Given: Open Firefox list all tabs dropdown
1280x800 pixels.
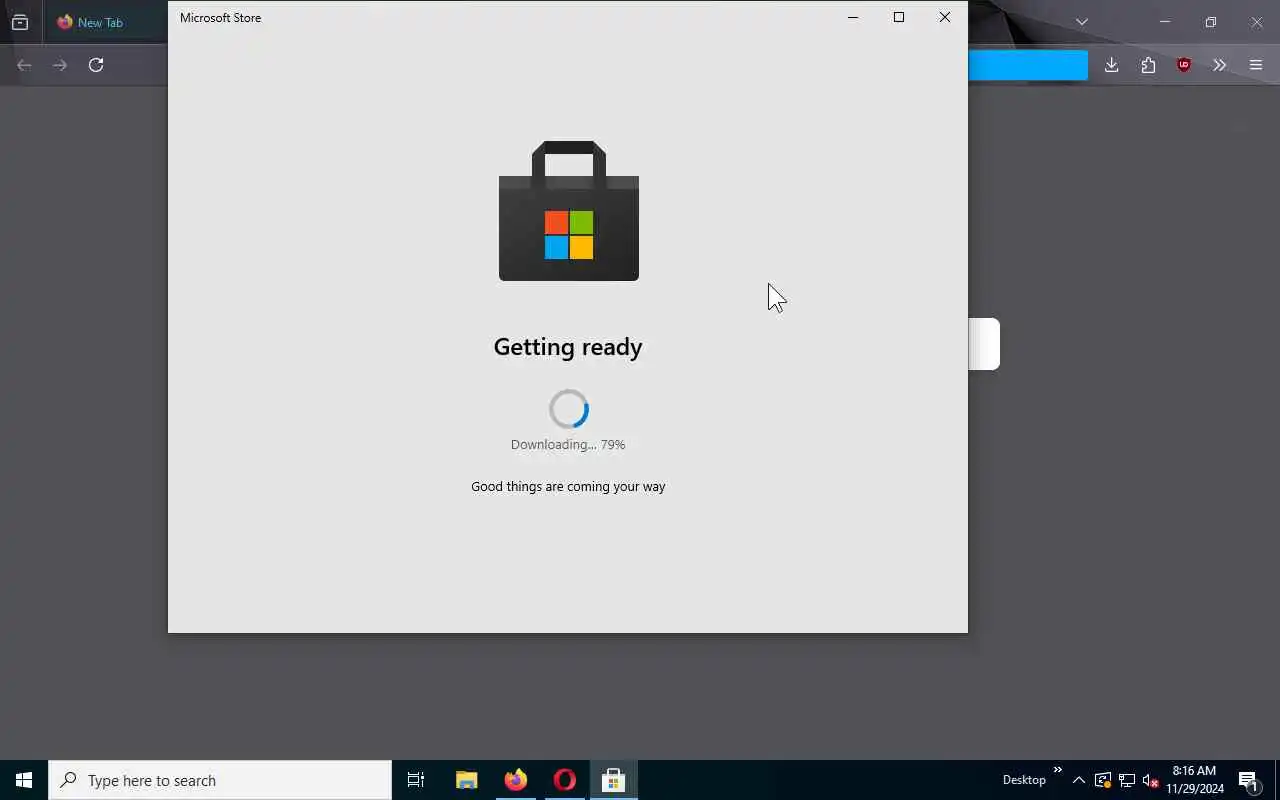Looking at the screenshot, I should pos(1082,22).
